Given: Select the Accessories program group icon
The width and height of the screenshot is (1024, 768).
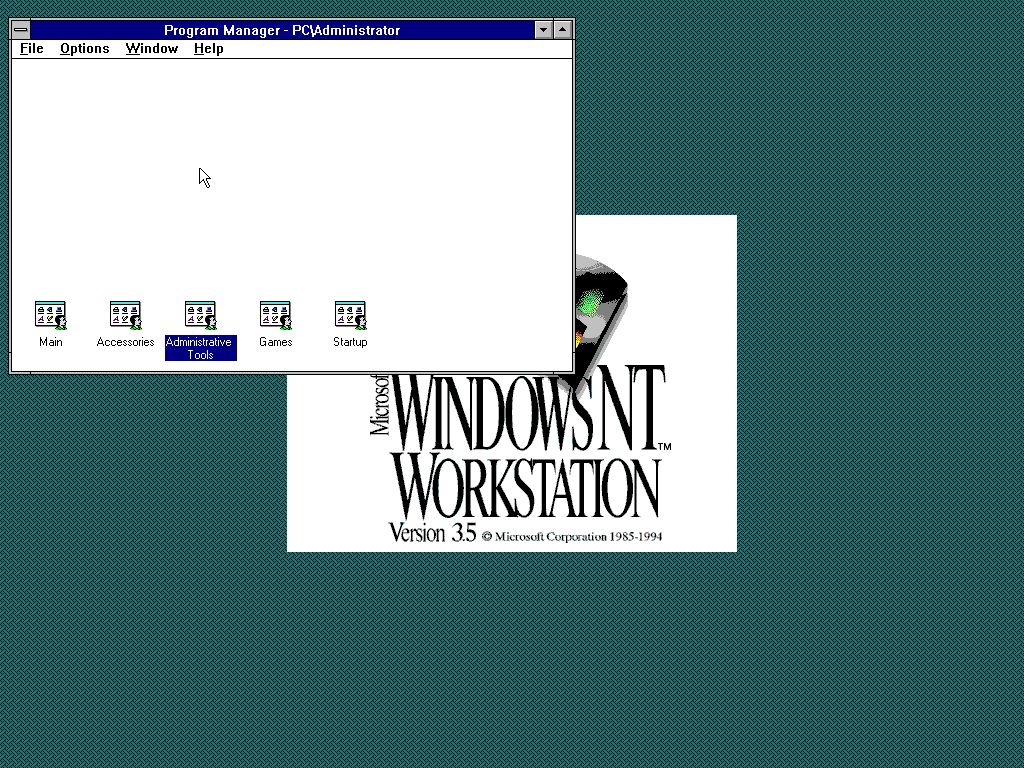Looking at the screenshot, I should (x=125, y=315).
